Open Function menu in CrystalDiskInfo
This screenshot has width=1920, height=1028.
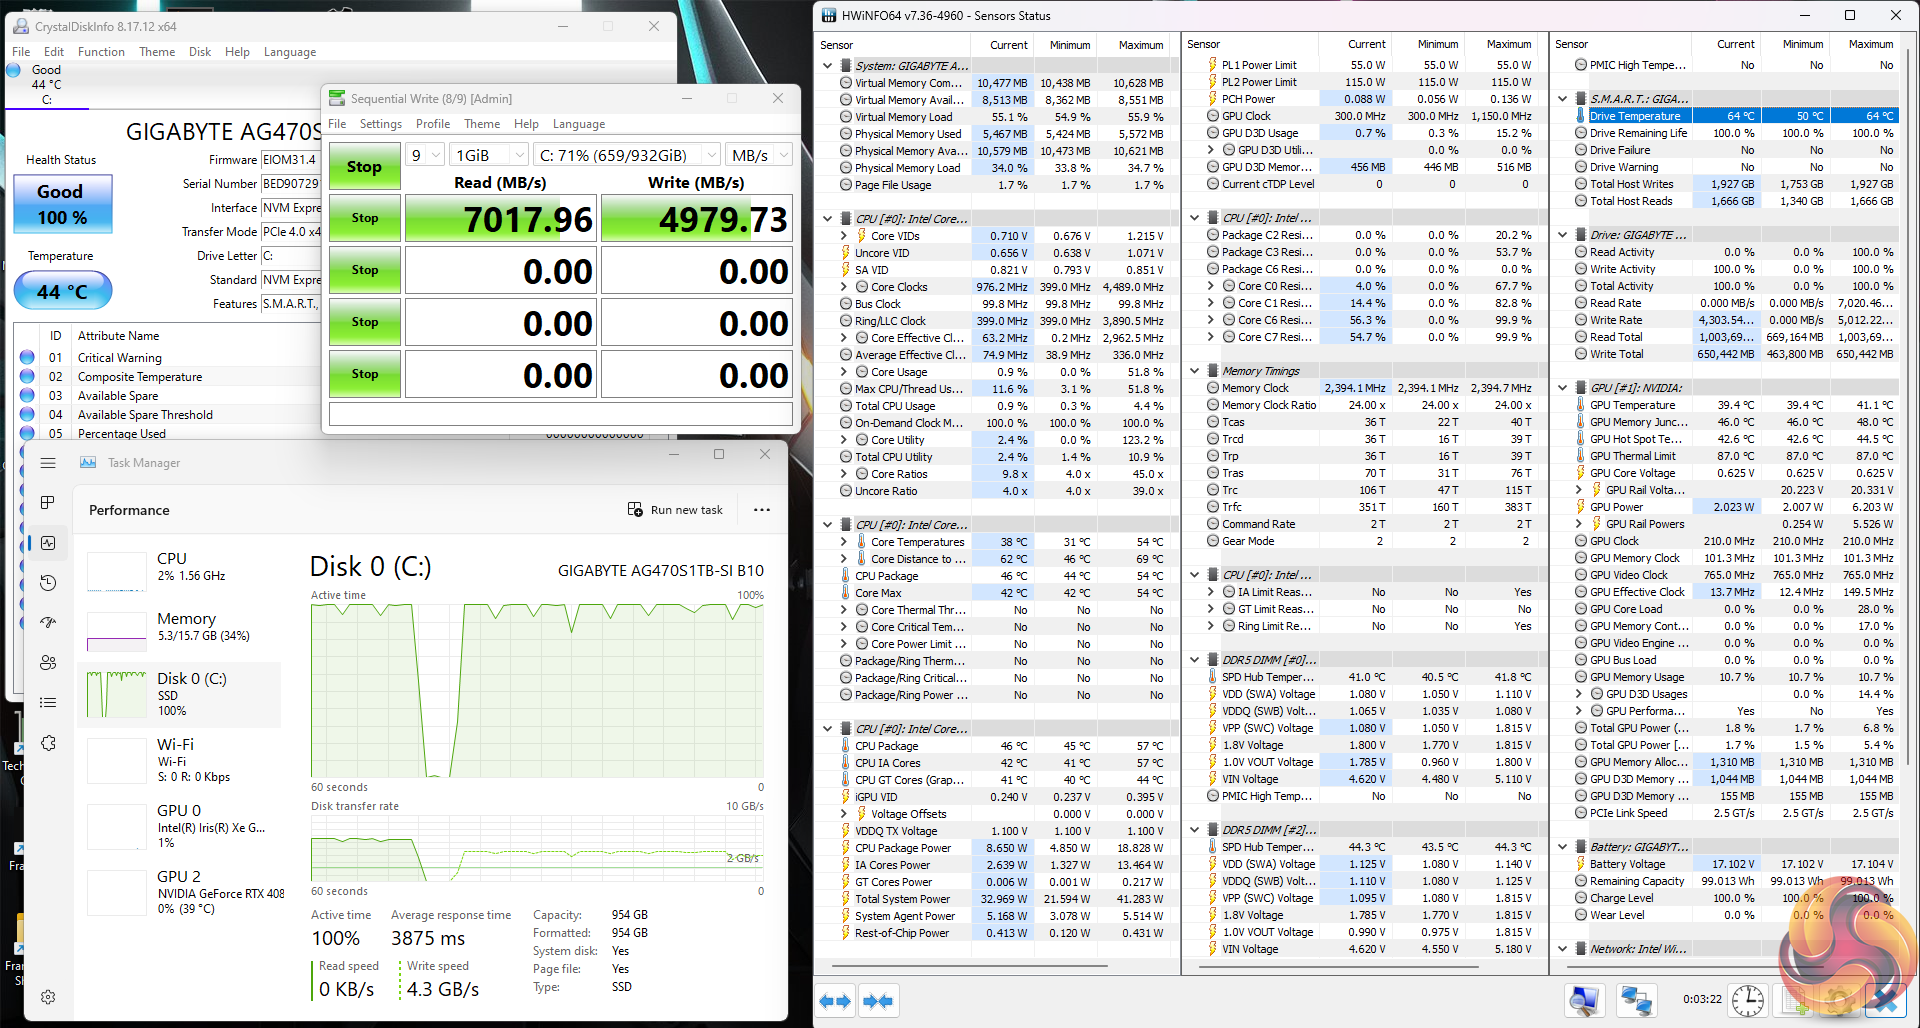click(x=101, y=52)
